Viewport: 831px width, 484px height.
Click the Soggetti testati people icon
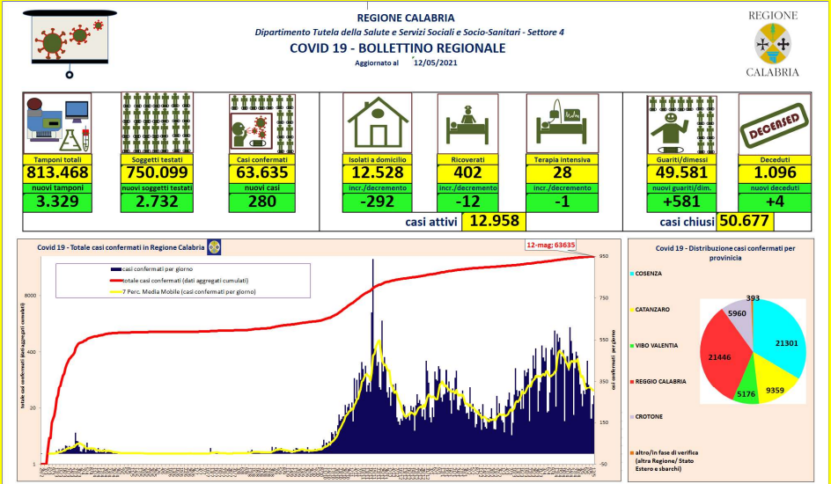click(x=154, y=124)
